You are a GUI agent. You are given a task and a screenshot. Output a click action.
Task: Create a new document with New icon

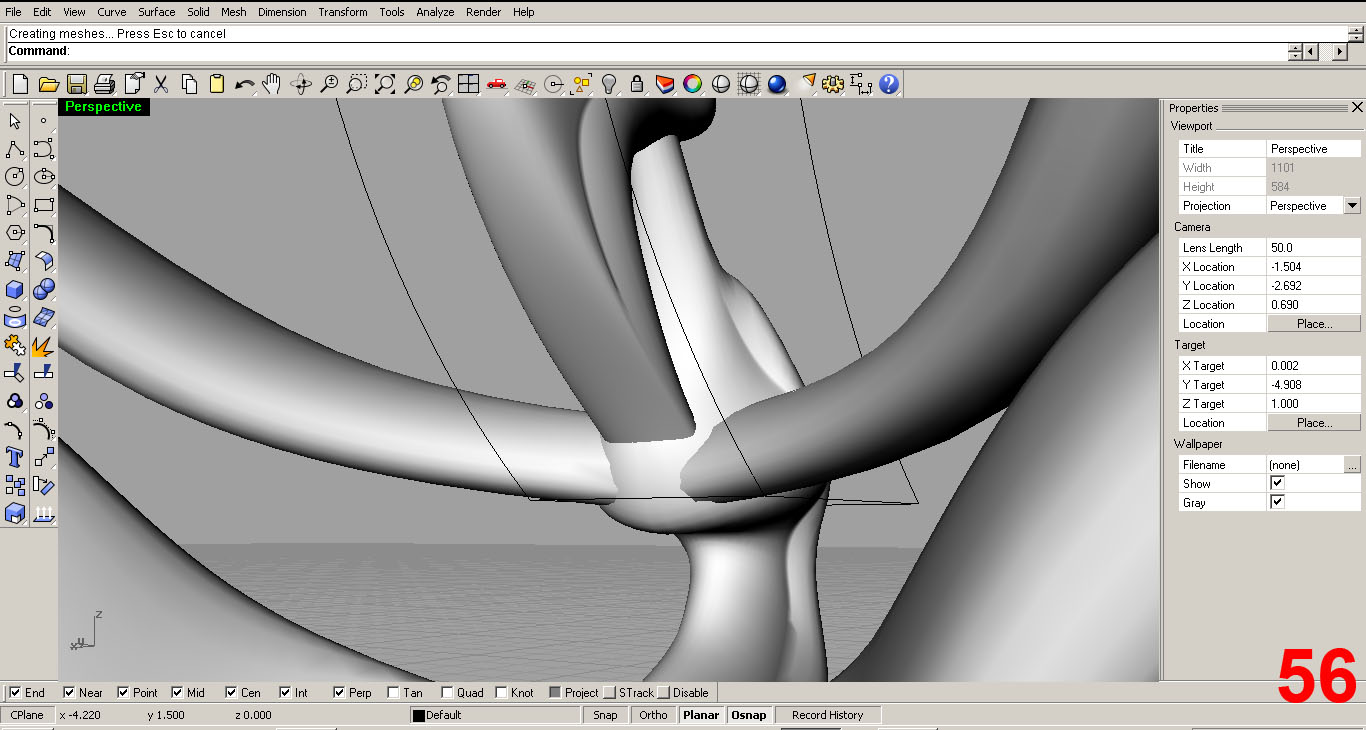pyautogui.click(x=21, y=84)
